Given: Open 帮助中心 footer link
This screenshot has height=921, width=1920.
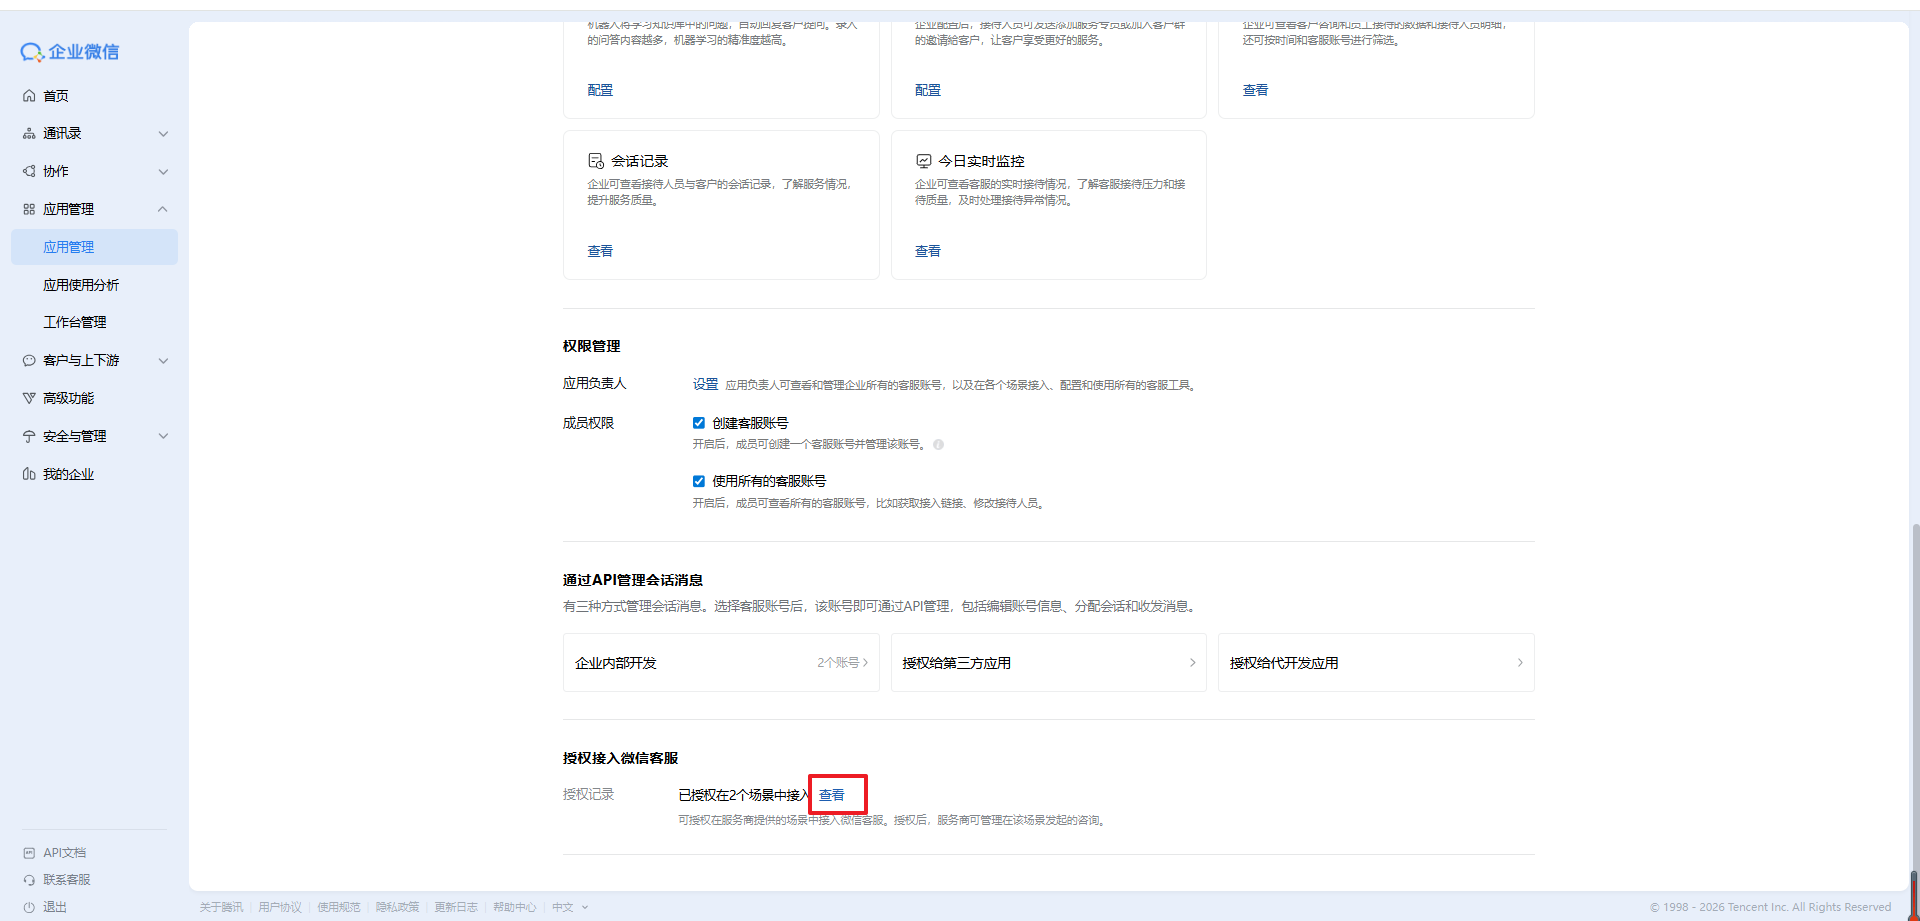Looking at the screenshot, I should coord(514,907).
